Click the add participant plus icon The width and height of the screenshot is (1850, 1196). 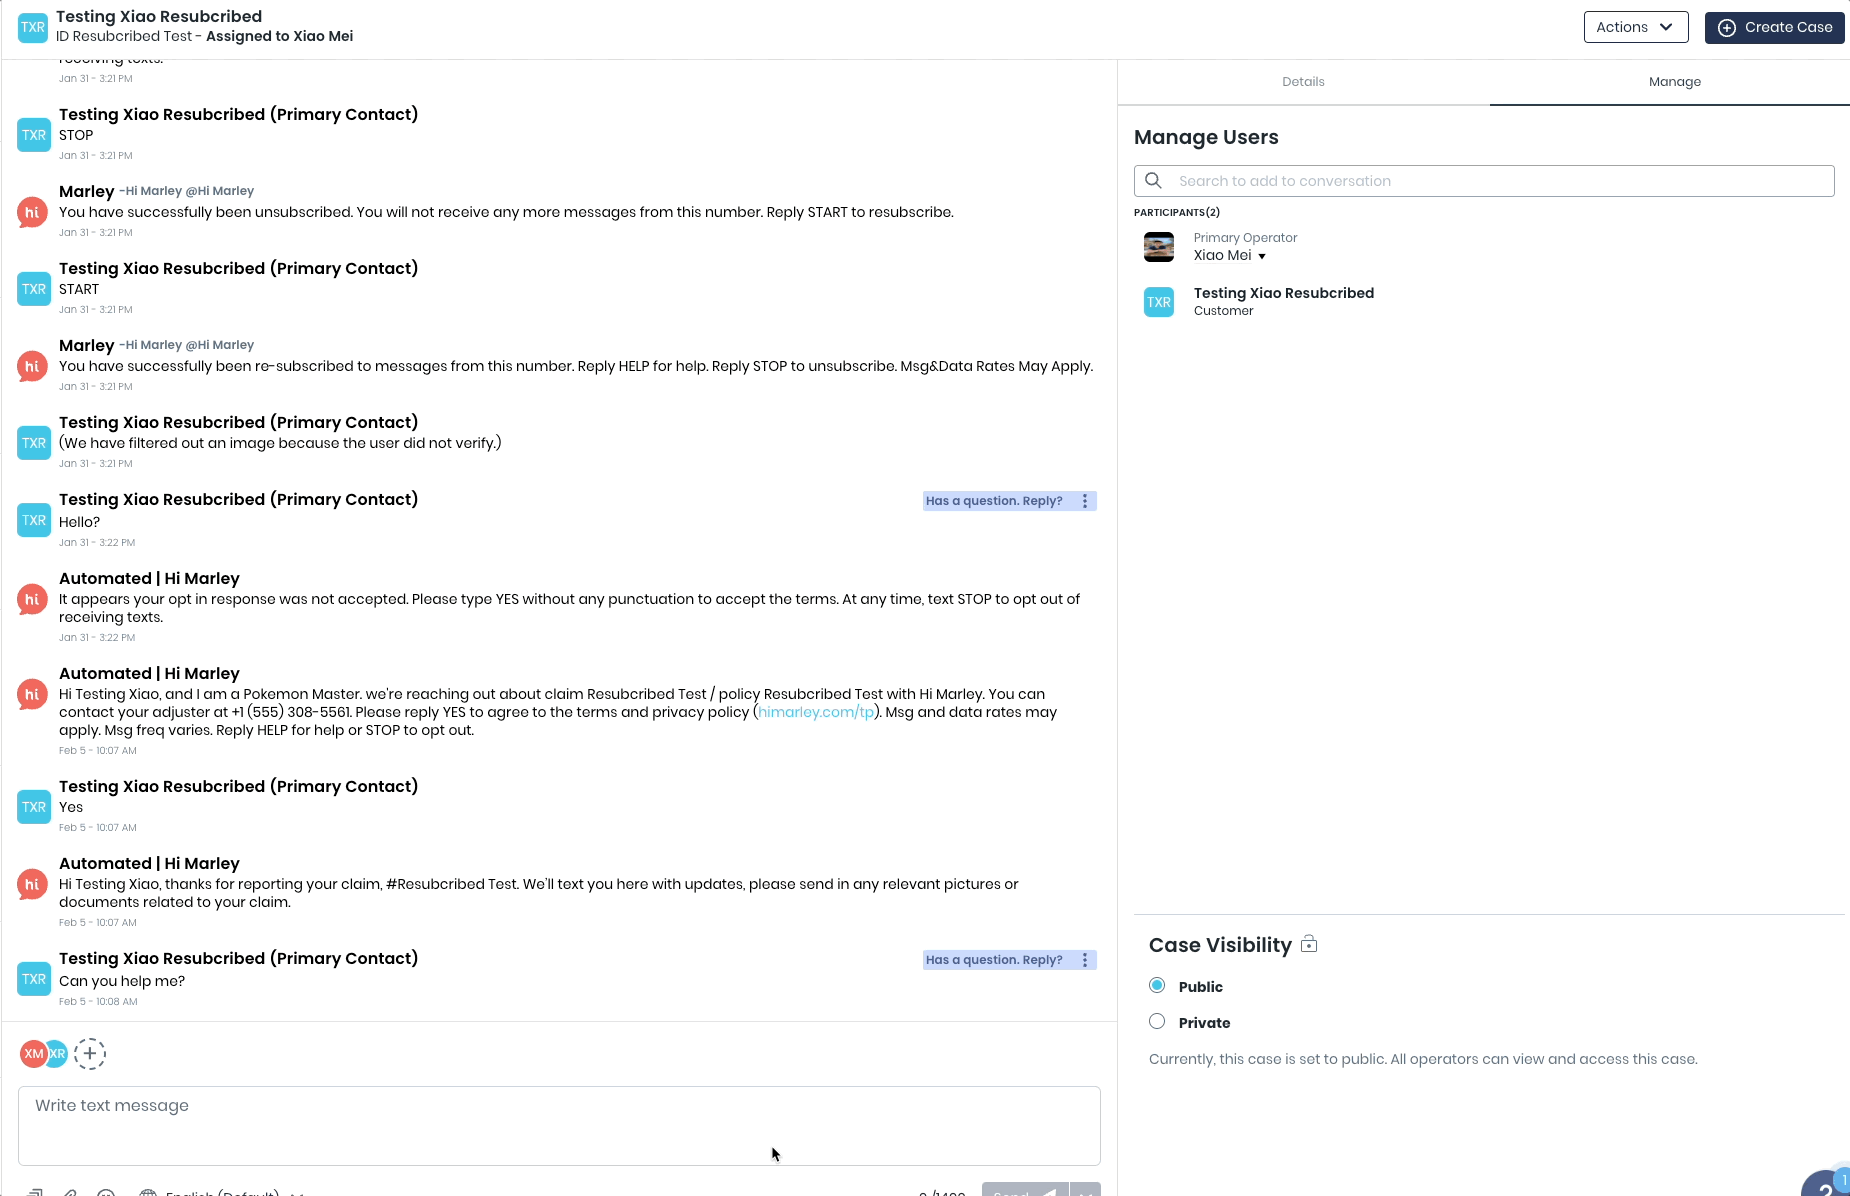[90, 1053]
